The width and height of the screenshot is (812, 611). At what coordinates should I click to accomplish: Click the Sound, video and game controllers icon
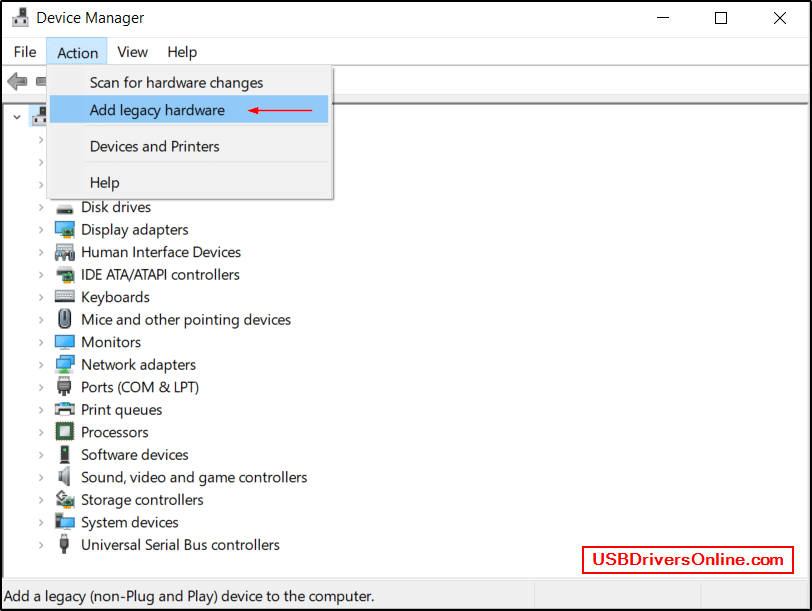pyautogui.click(x=65, y=477)
